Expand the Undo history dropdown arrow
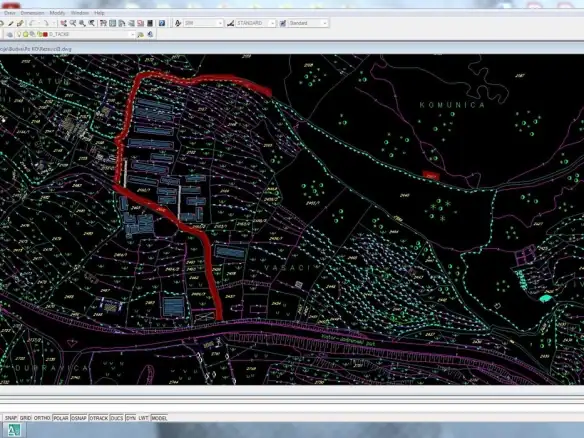 pos(39,23)
